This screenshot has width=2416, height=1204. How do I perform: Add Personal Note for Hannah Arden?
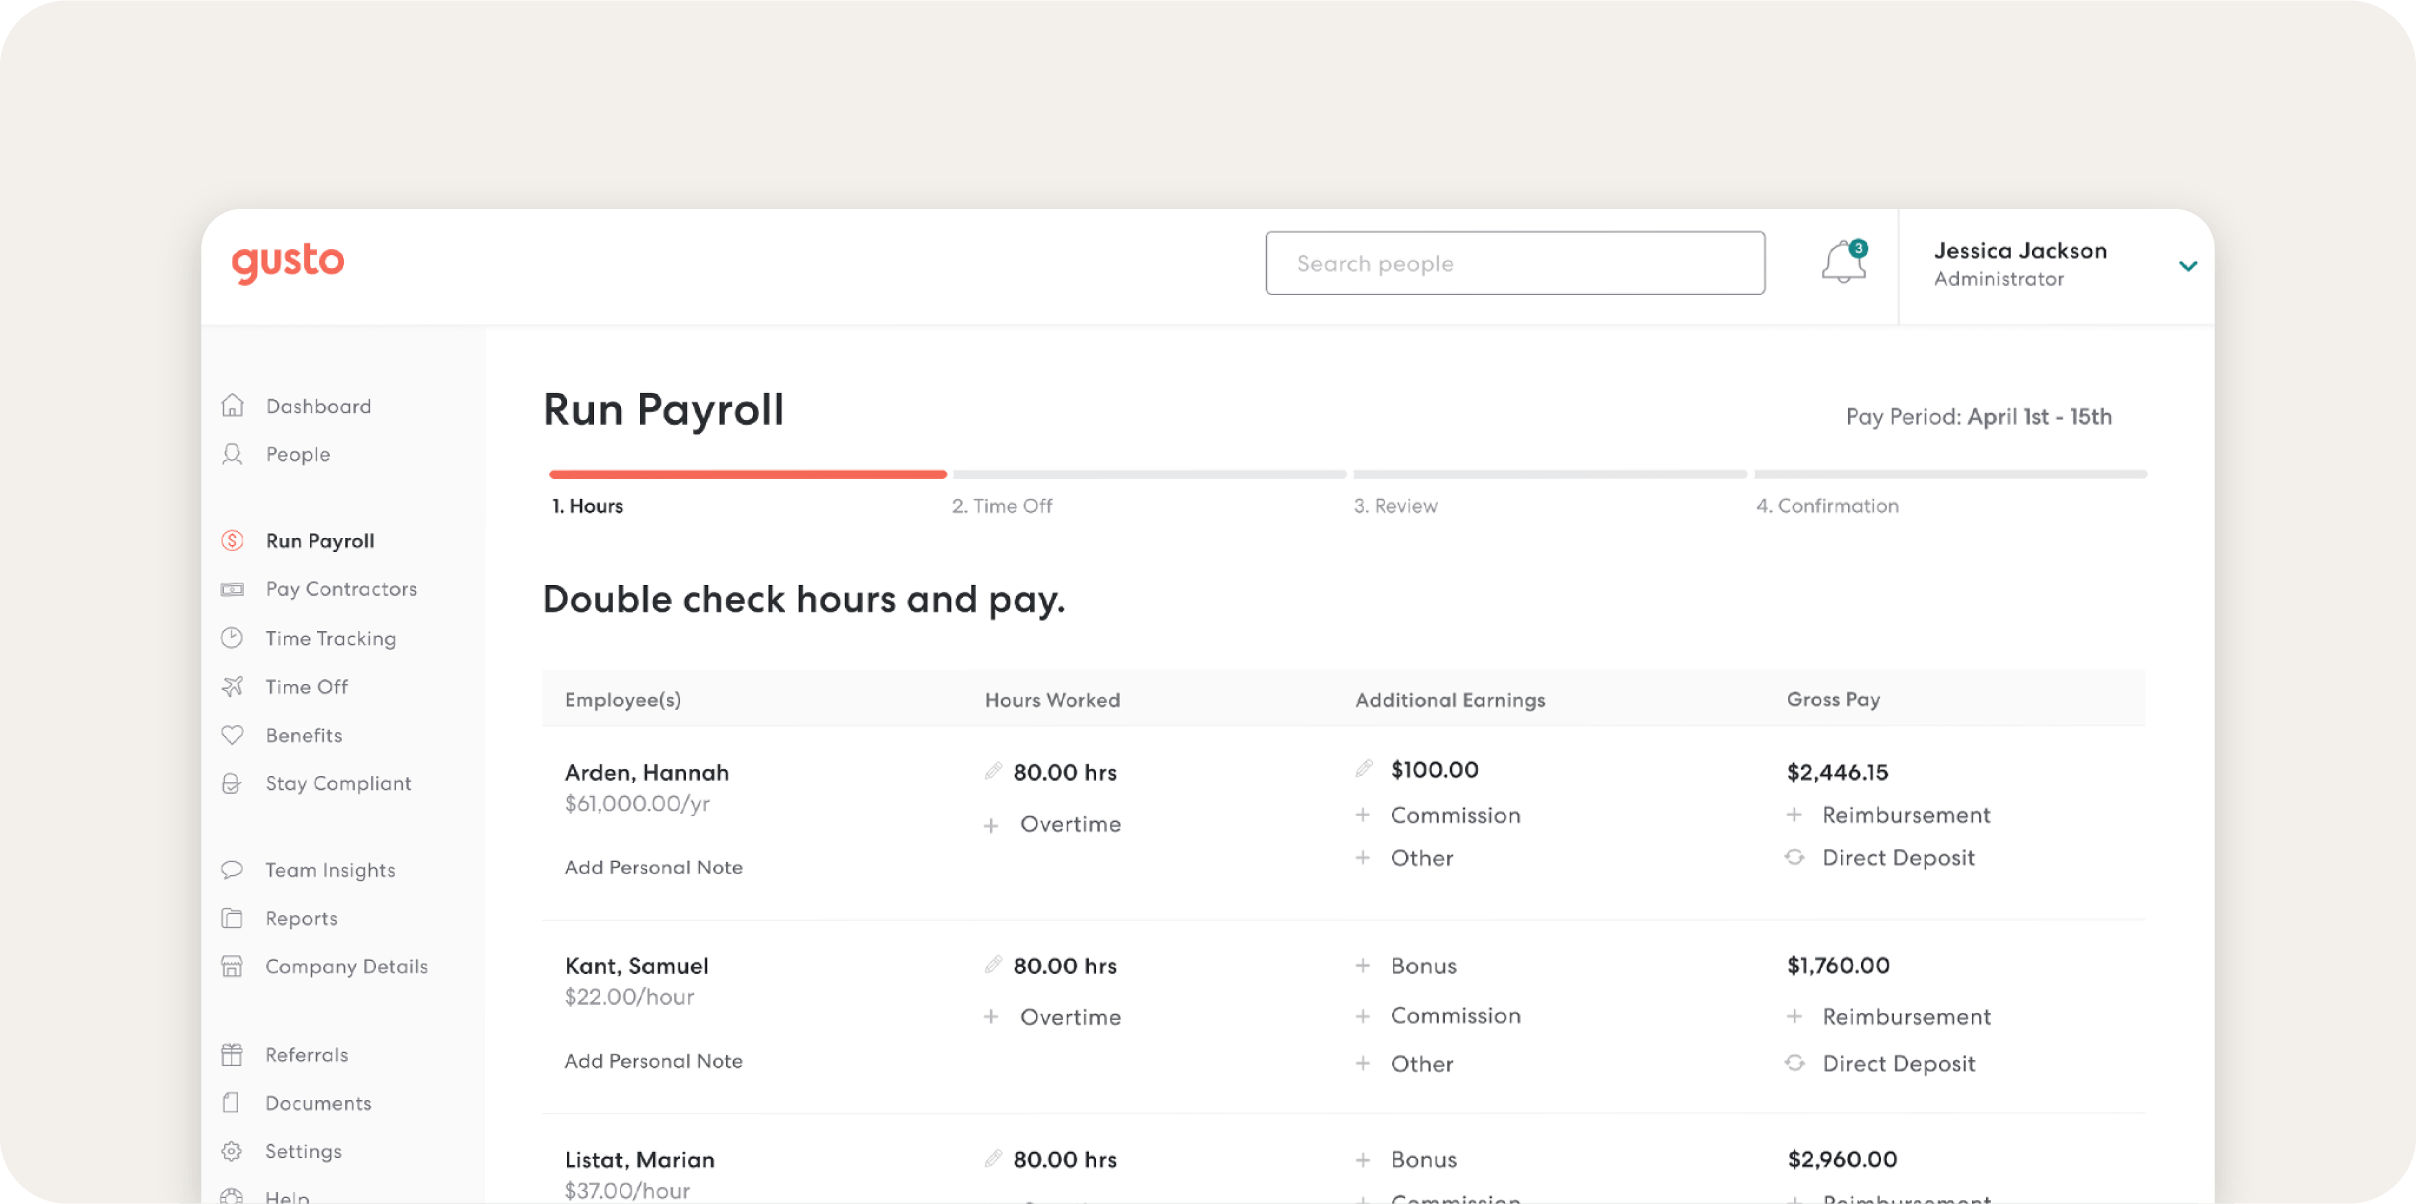point(653,867)
